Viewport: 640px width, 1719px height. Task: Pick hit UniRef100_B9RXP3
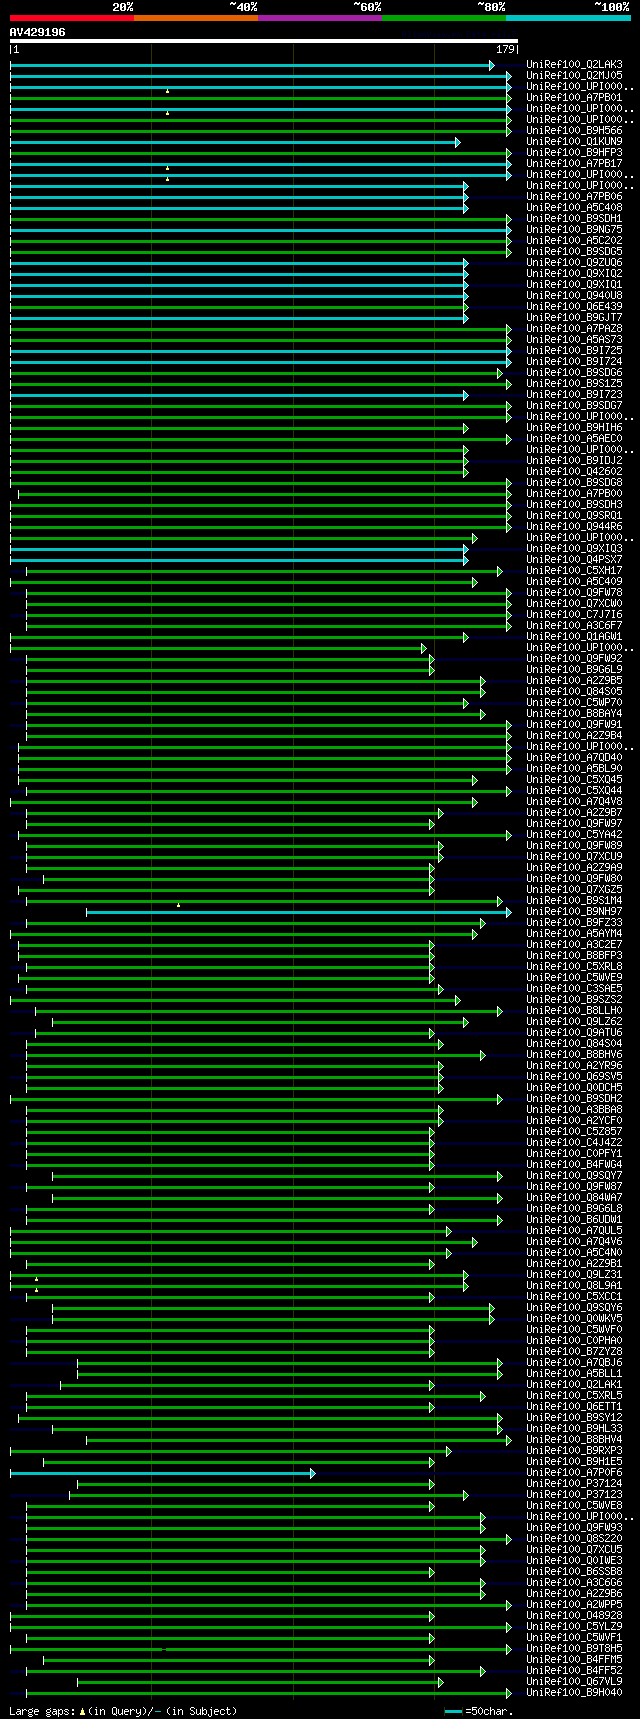tap(574, 1451)
